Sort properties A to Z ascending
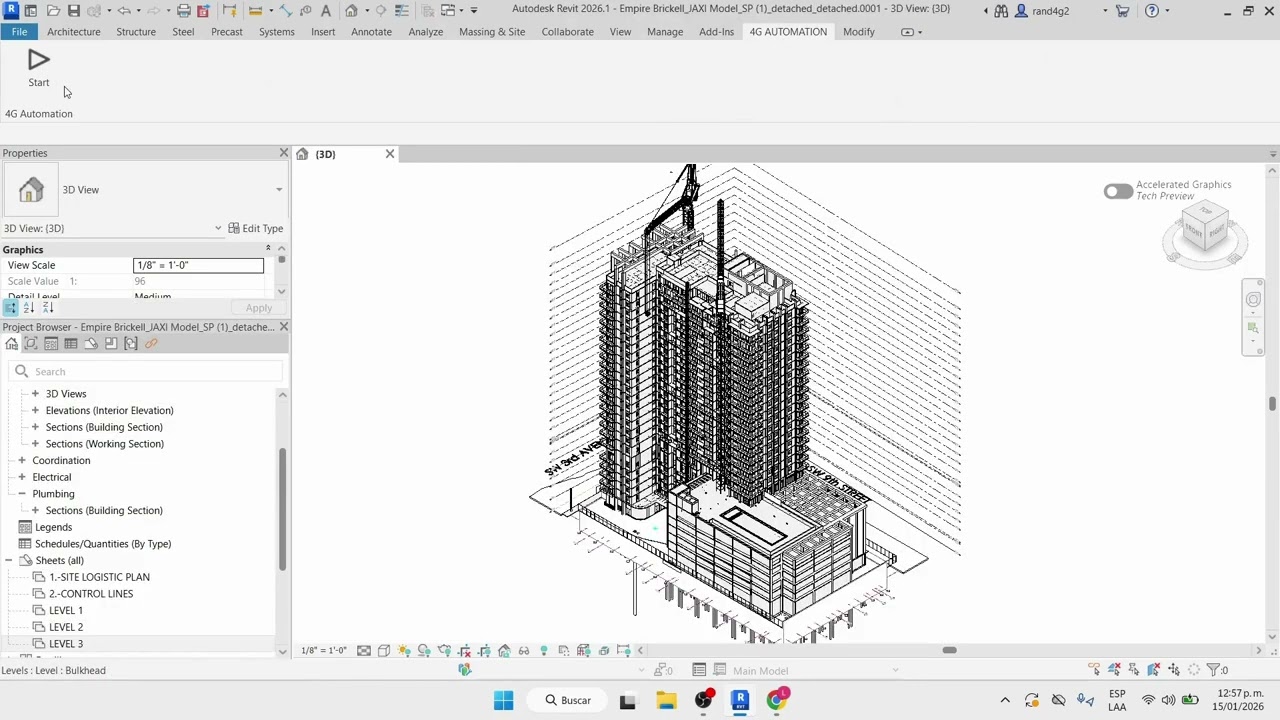This screenshot has width=1280, height=720. coord(29,308)
